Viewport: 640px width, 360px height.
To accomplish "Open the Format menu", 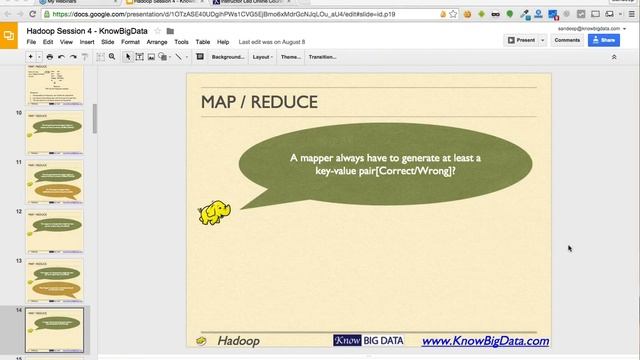I will pos(130,42).
